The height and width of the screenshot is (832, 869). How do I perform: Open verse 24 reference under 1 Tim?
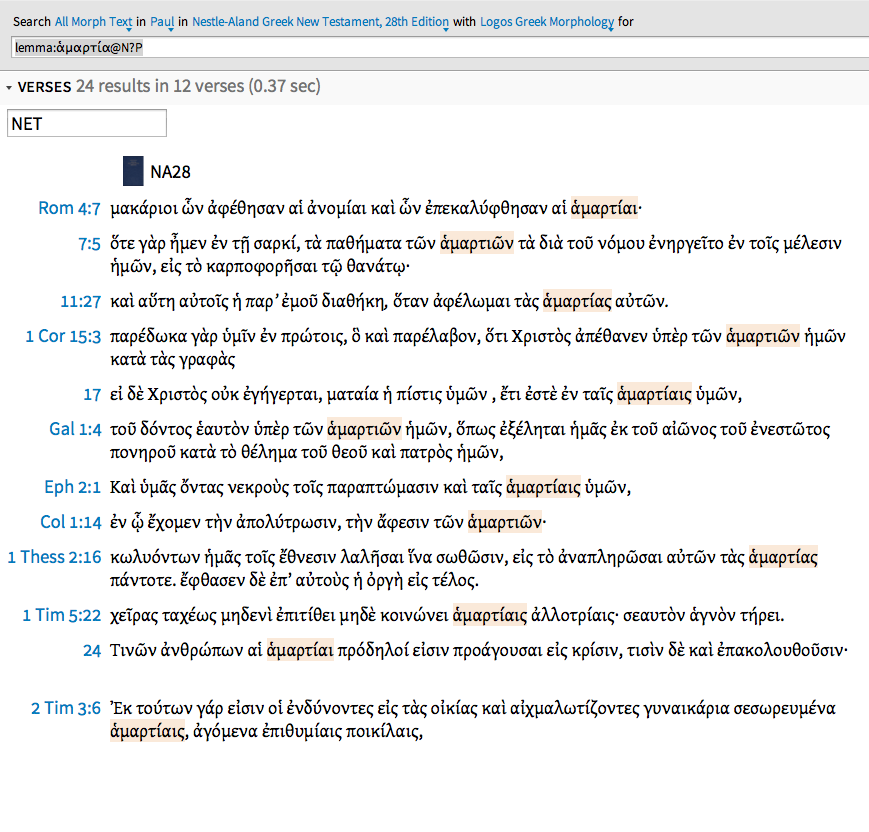(92, 651)
